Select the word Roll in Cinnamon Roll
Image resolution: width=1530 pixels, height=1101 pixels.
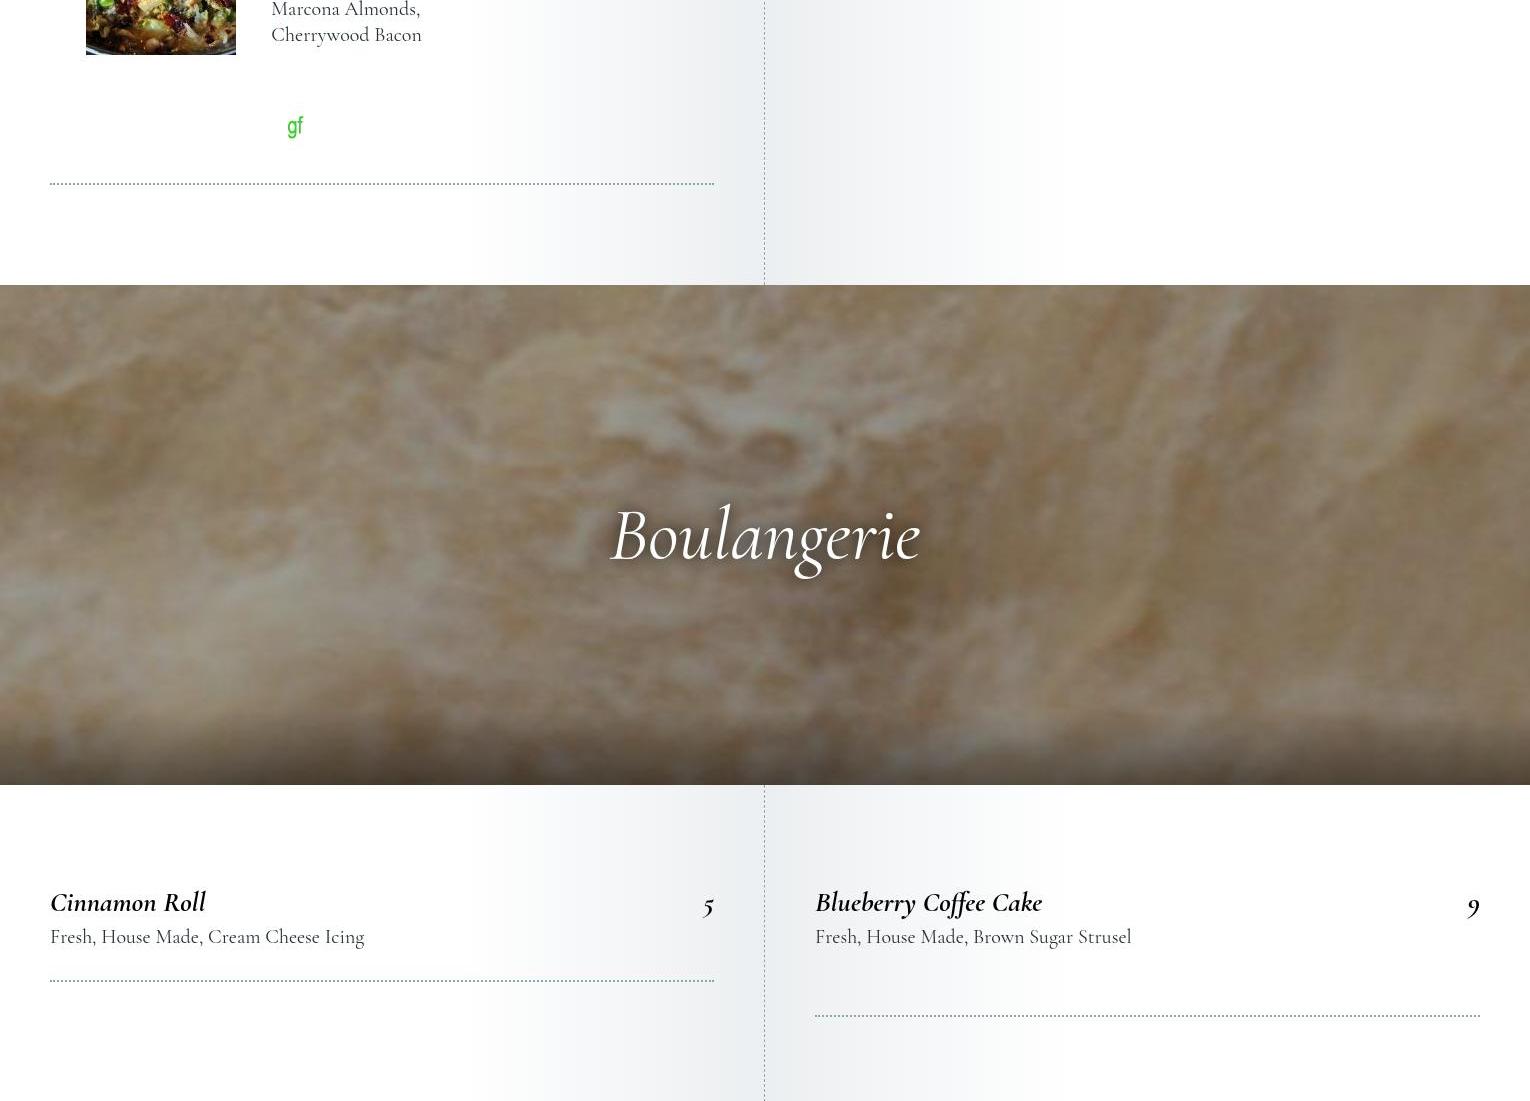coord(184,902)
